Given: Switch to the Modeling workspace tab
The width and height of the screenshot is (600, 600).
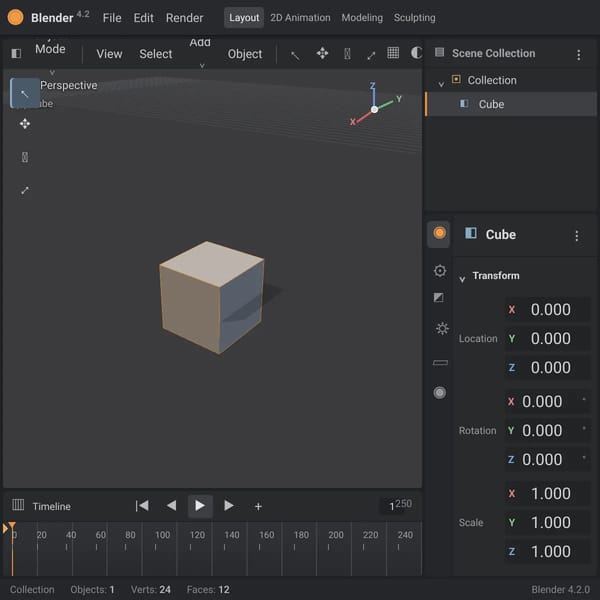Looking at the screenshot, I should (362, 18).
